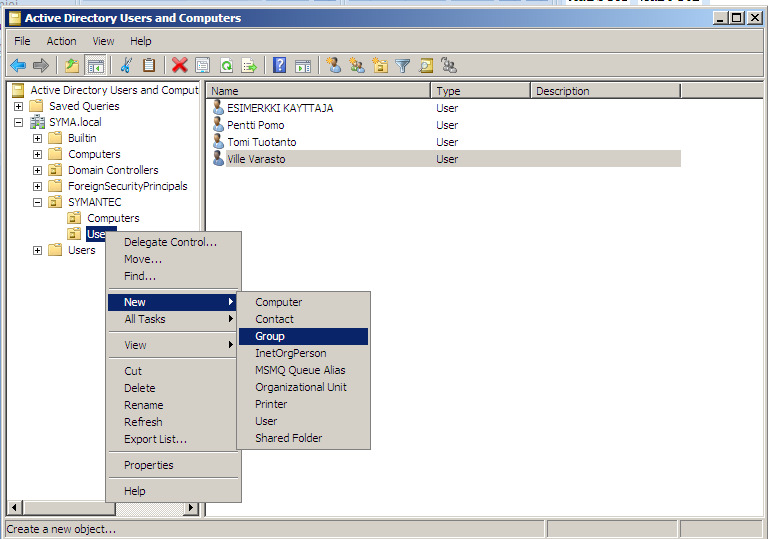Click the Find objects magnifier icon

426,65
